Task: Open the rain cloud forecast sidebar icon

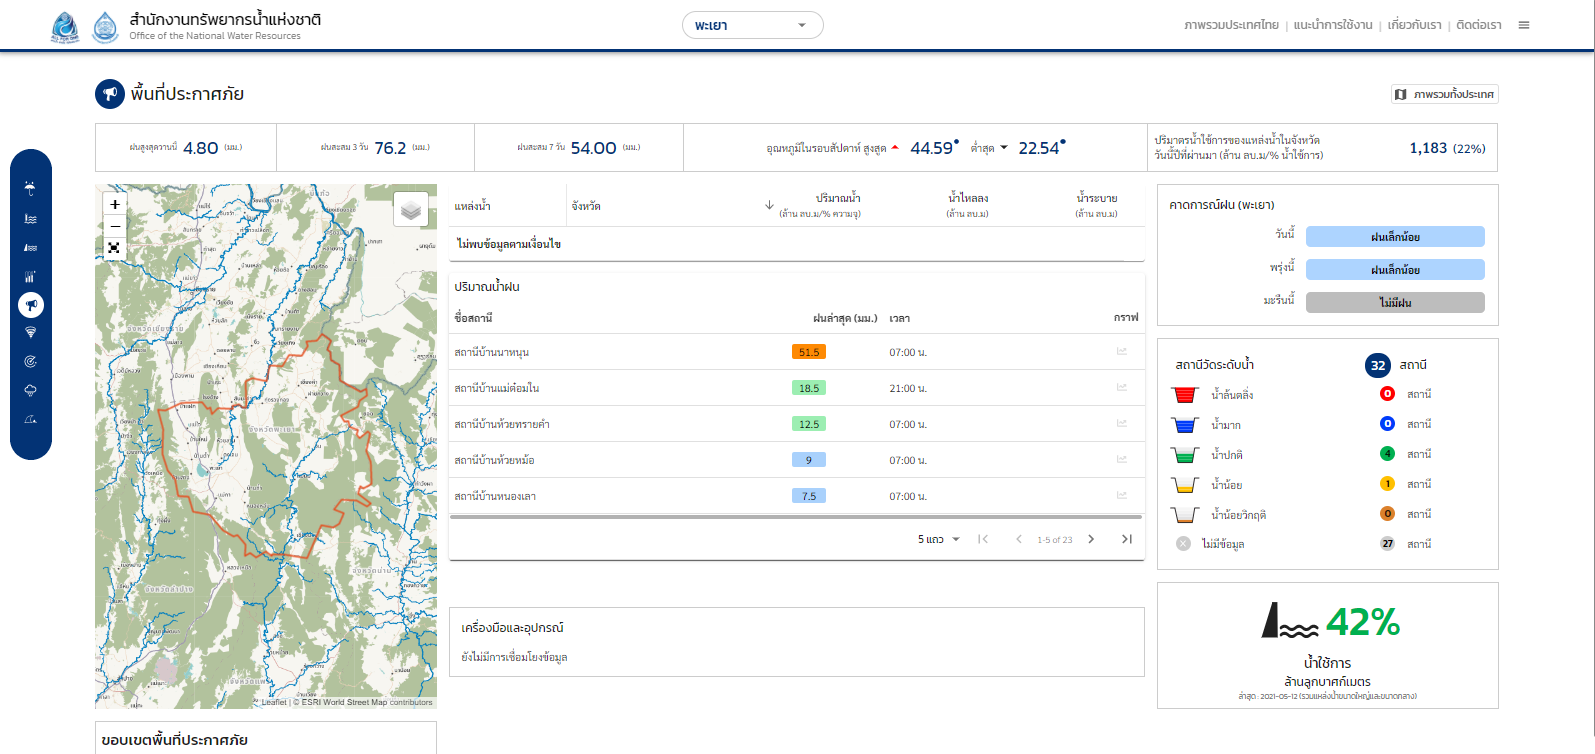Action: (x=30, y=391)
